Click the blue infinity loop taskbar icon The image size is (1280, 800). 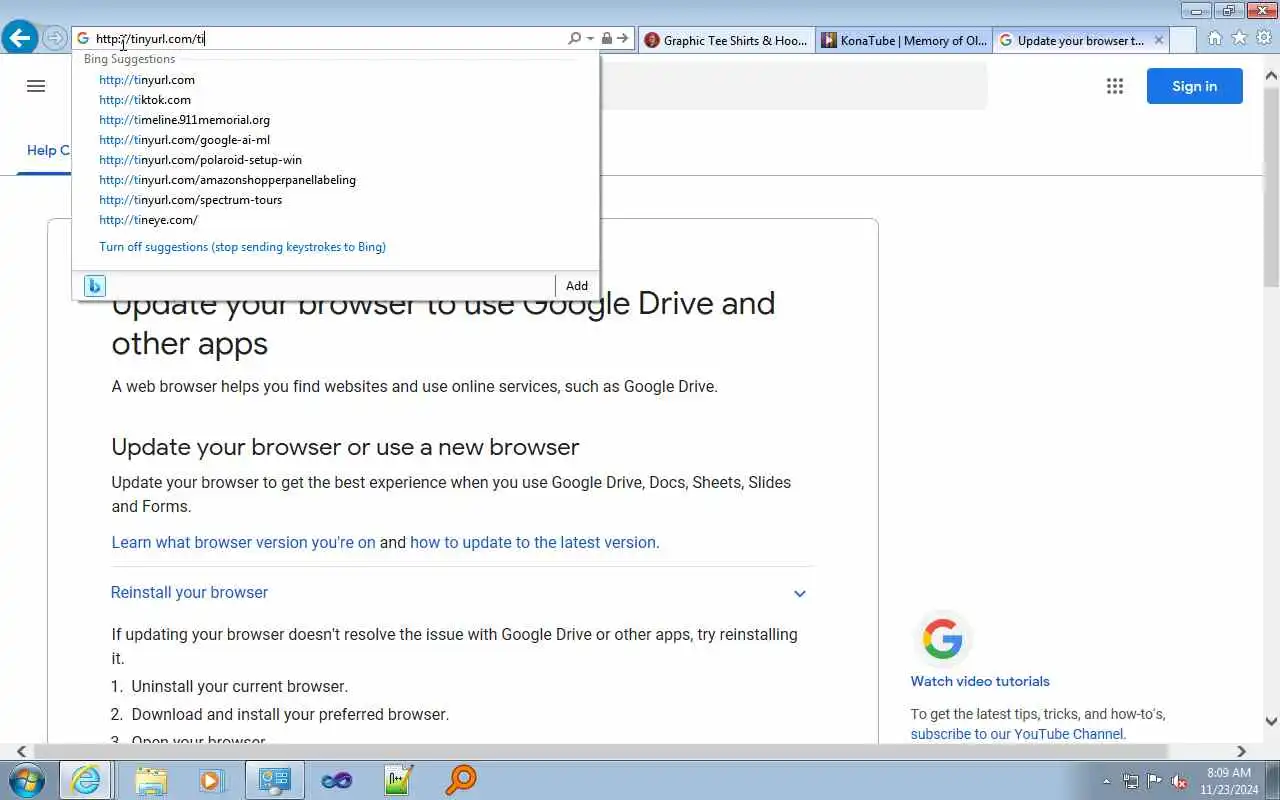(337, 780)
